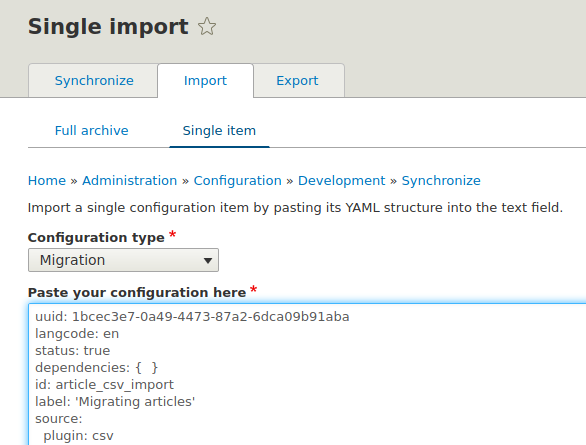The height and width of the screenshot is (445, 586).
Task: Click the 'id: article_csv_import' line
Action: pos(104,384)
